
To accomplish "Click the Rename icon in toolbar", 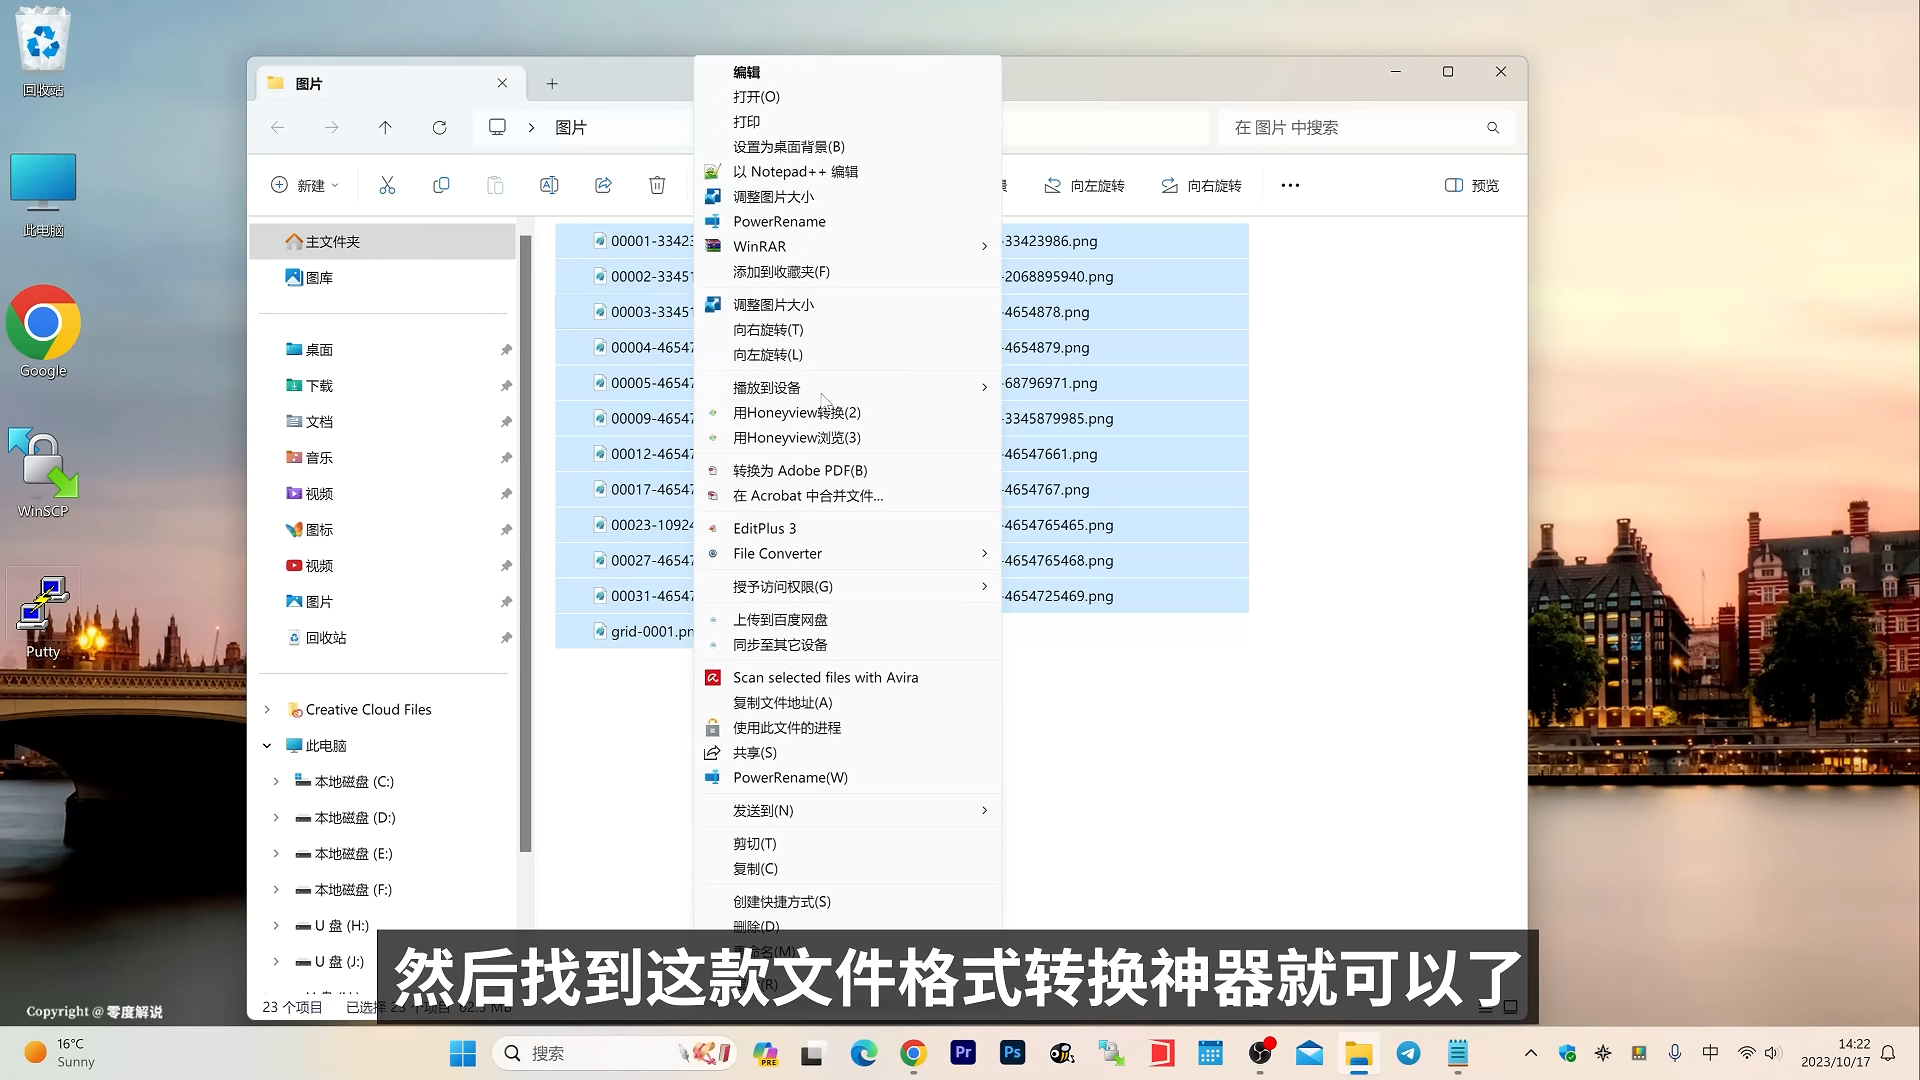I will (x=549, y=185).
